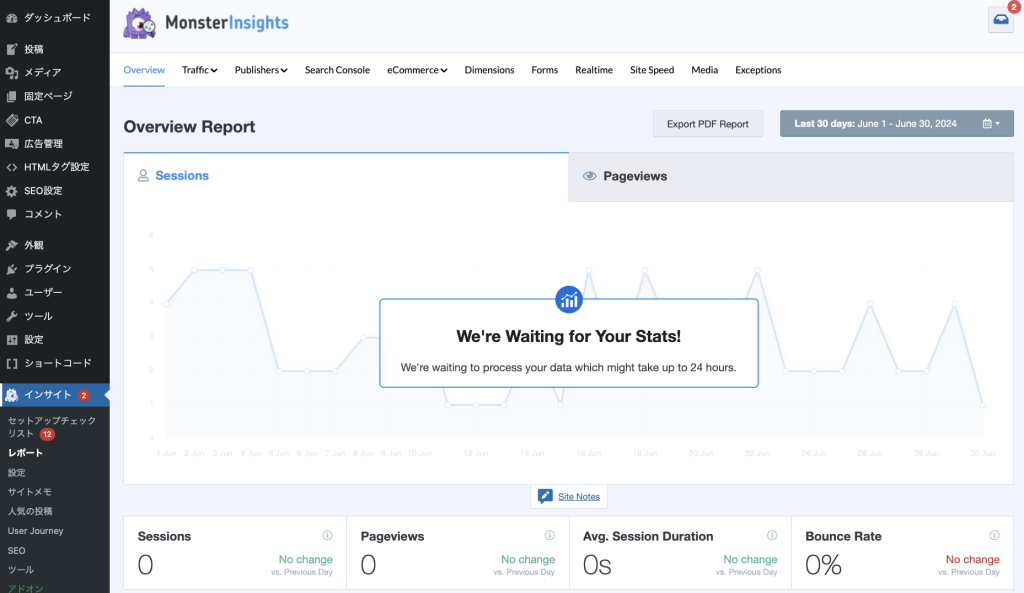The width and height of the screenshot is (1024, 593).
Task: Expand the Traffic dropdown menu
Action: click(199, 70)
